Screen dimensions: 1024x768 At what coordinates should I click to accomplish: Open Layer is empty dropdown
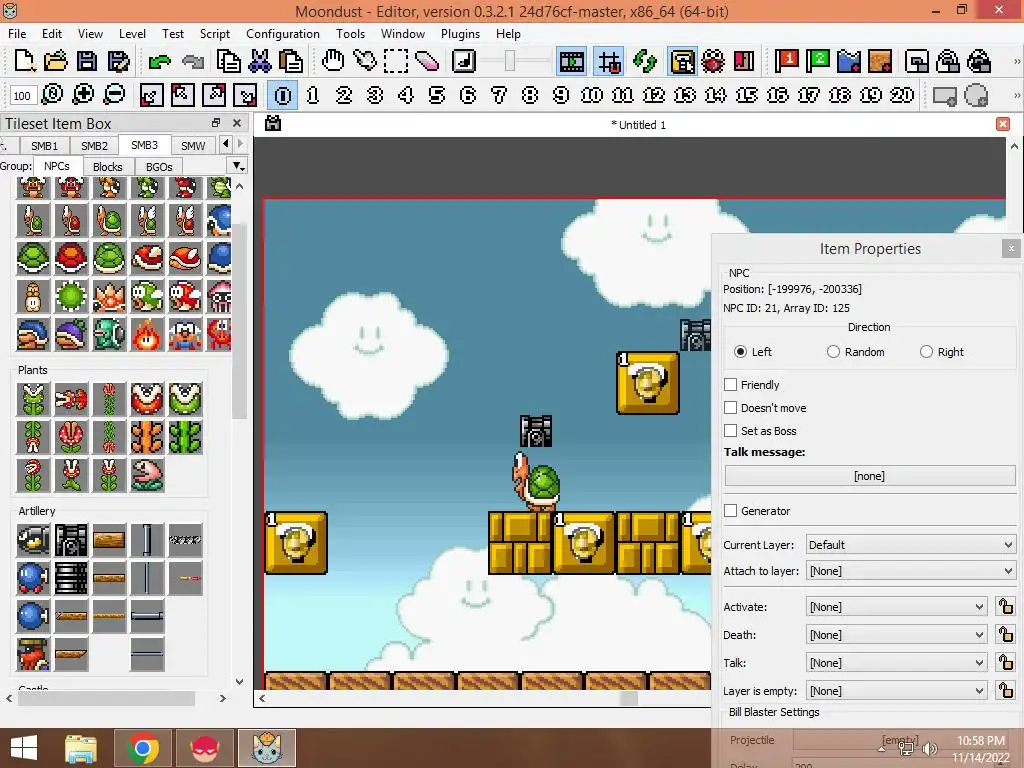897,691
